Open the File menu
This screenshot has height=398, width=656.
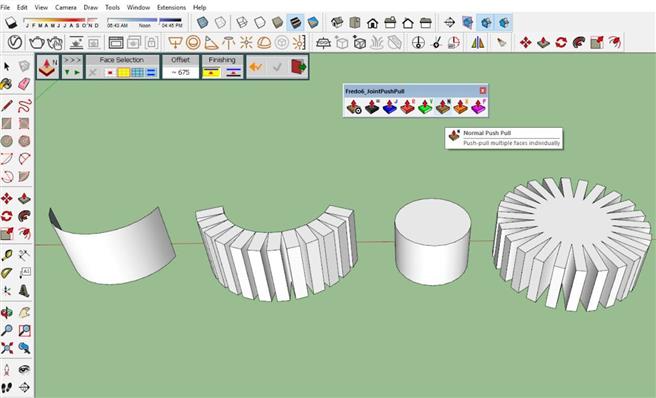click(x=5, y=7)
